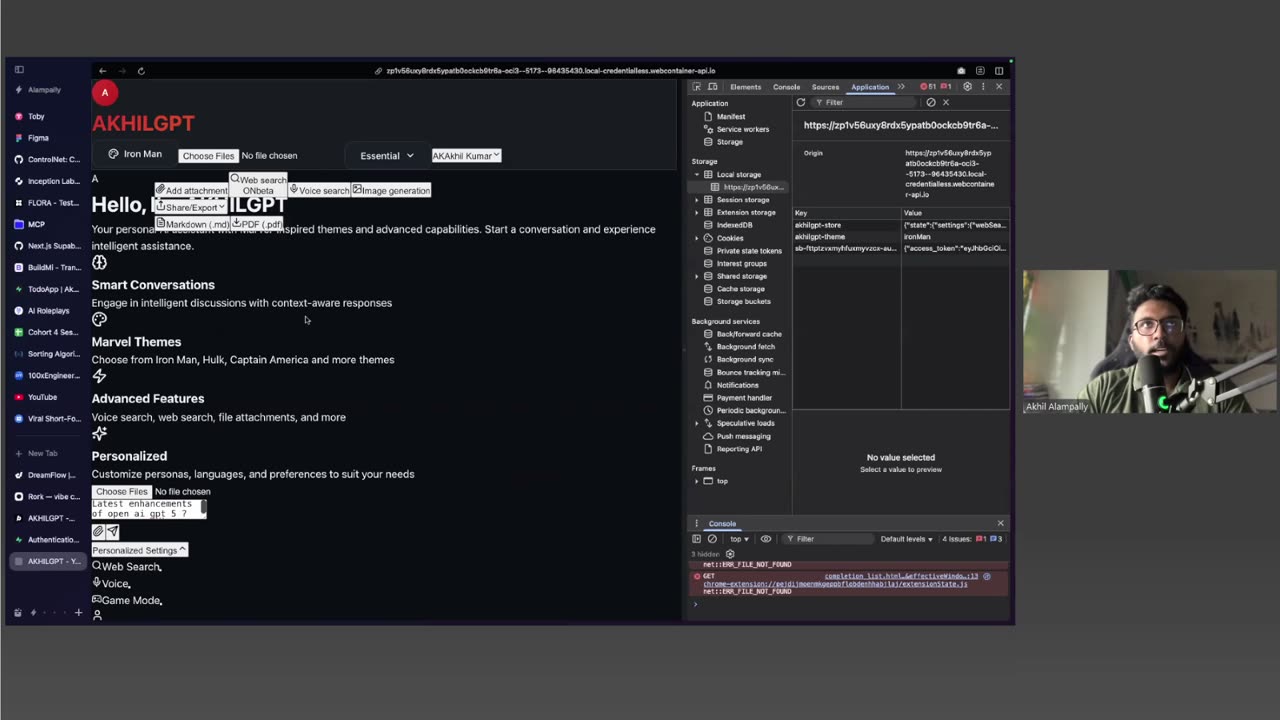Open the Default levels dropdown
This screenshot has height=720, width=1280.
(906, 539)
